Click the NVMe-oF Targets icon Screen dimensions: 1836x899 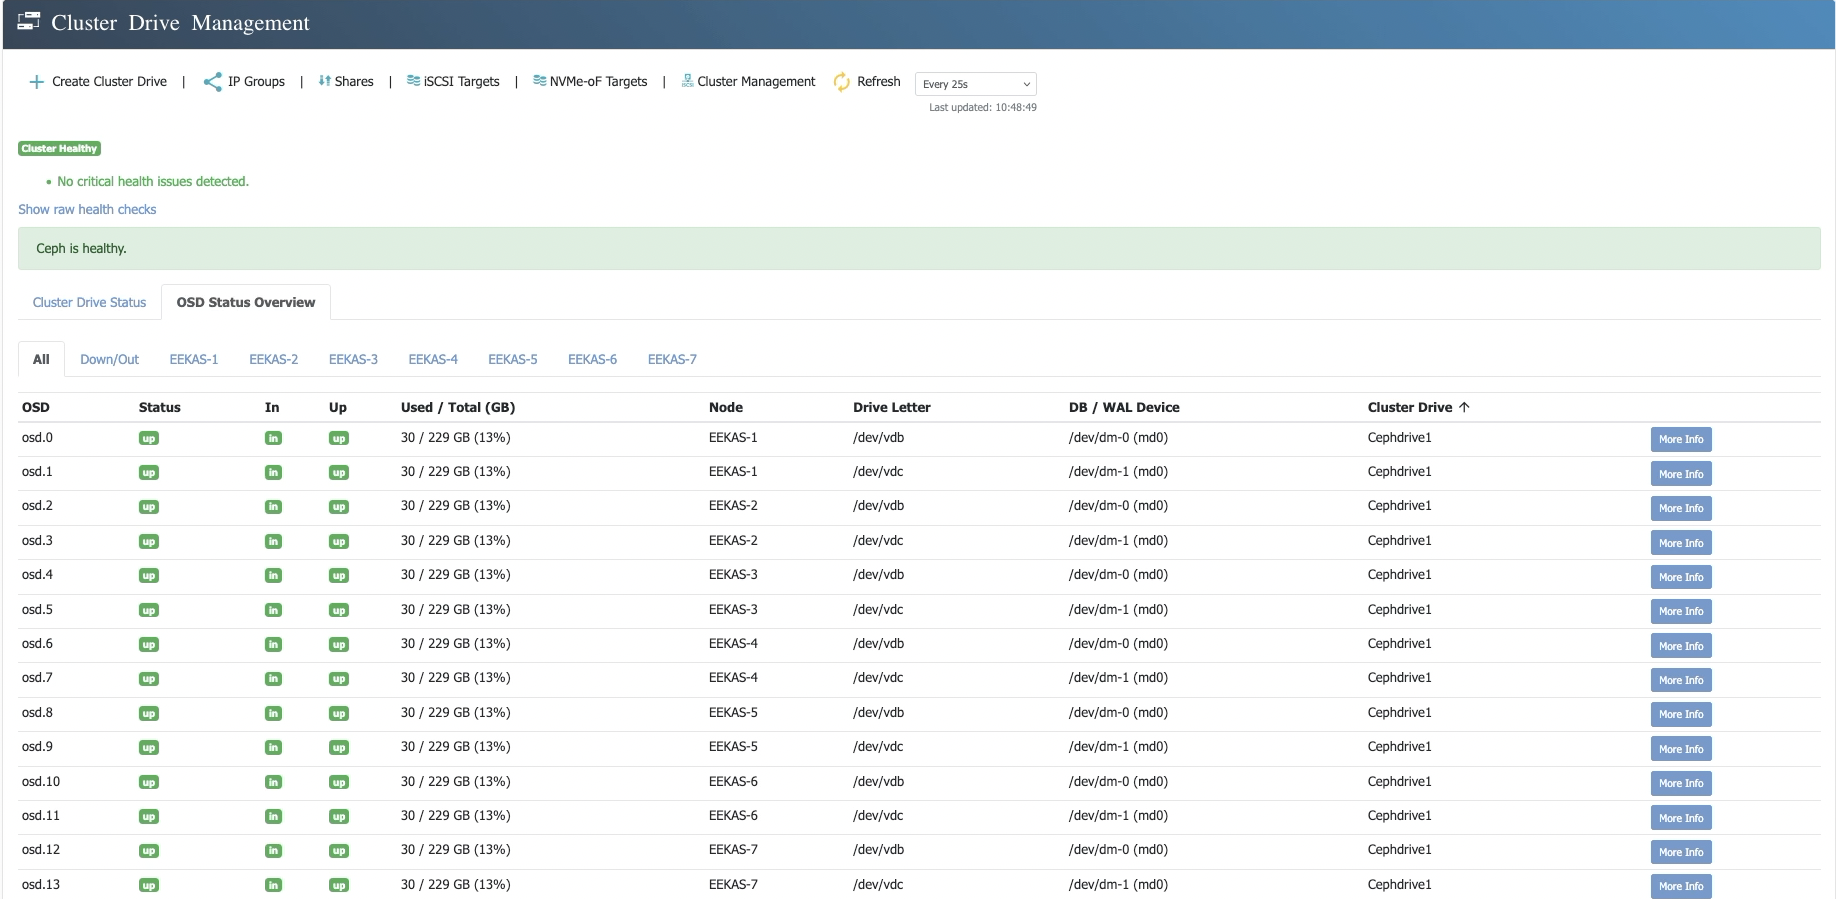tap(539, 81)
